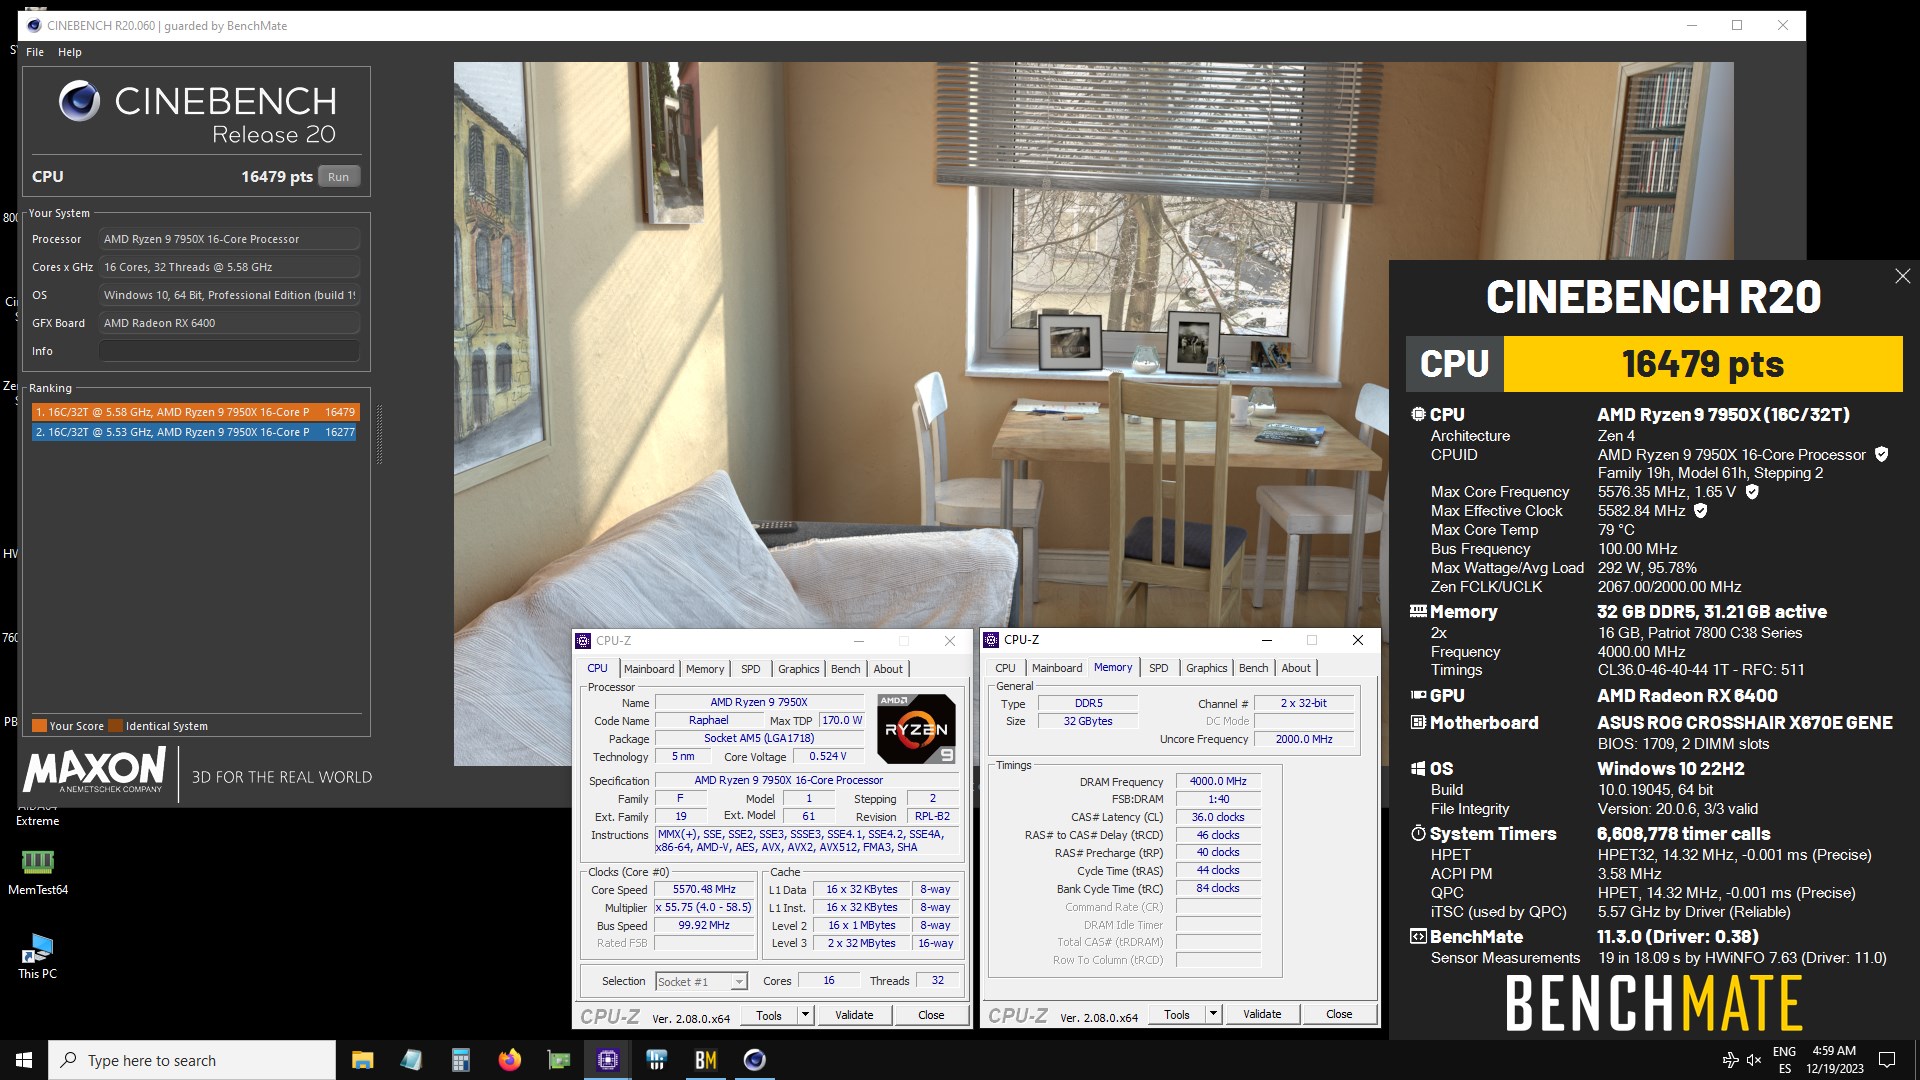This screenshot has height=1080, width=1920.
Task: Open the green PCIe card app in taskbar
Action: pyautogui.click(x=558, y=1060)
